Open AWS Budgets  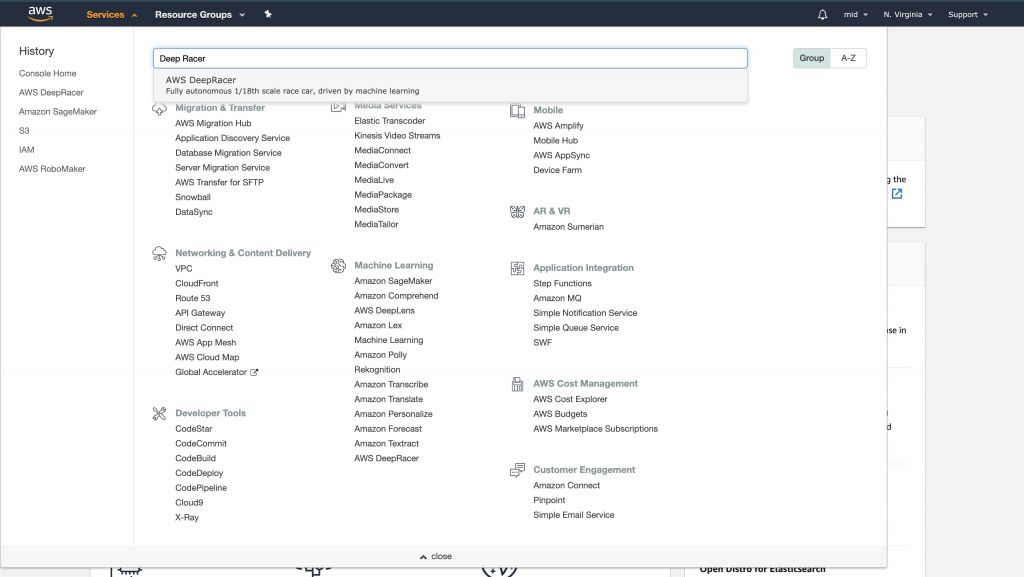pos(560,414)
